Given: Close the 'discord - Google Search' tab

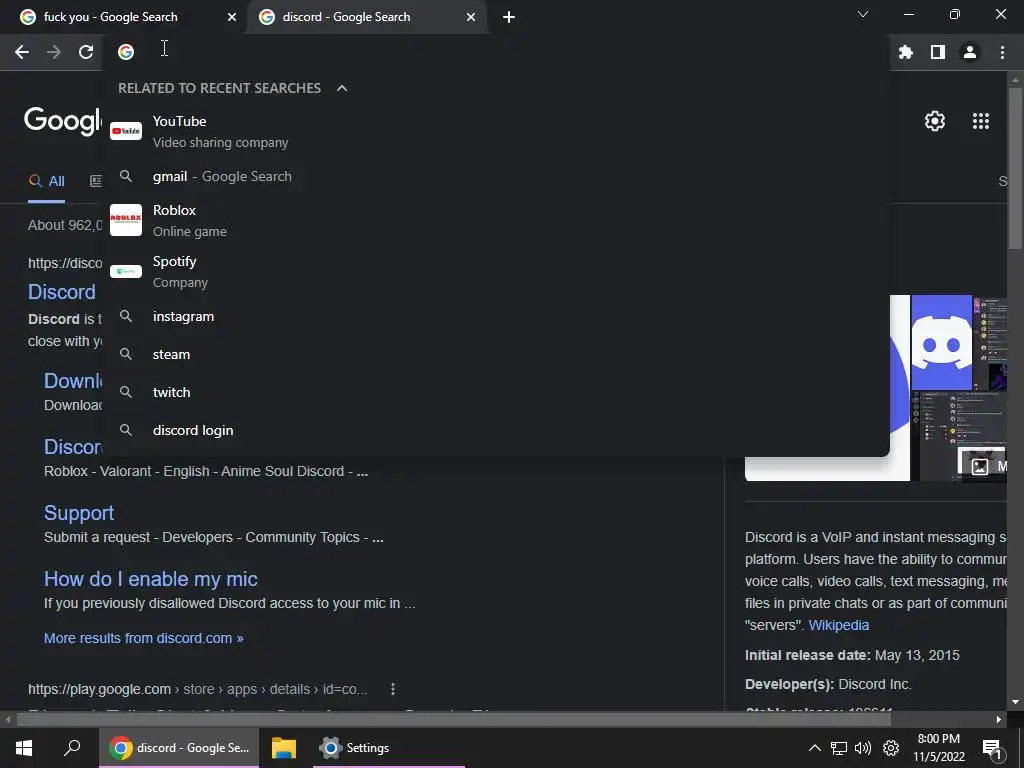Looking at the screenshot, I should coord(471,17).
